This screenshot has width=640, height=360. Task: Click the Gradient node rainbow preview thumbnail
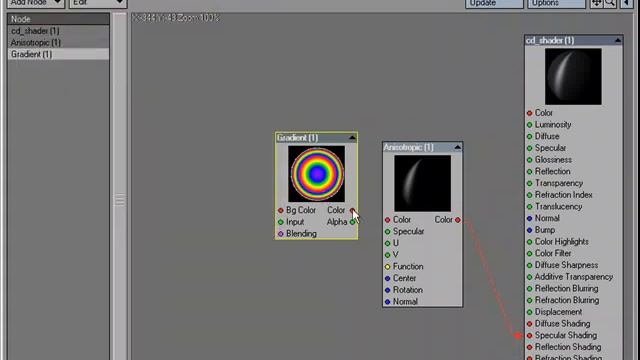click(x=316, y=174)
